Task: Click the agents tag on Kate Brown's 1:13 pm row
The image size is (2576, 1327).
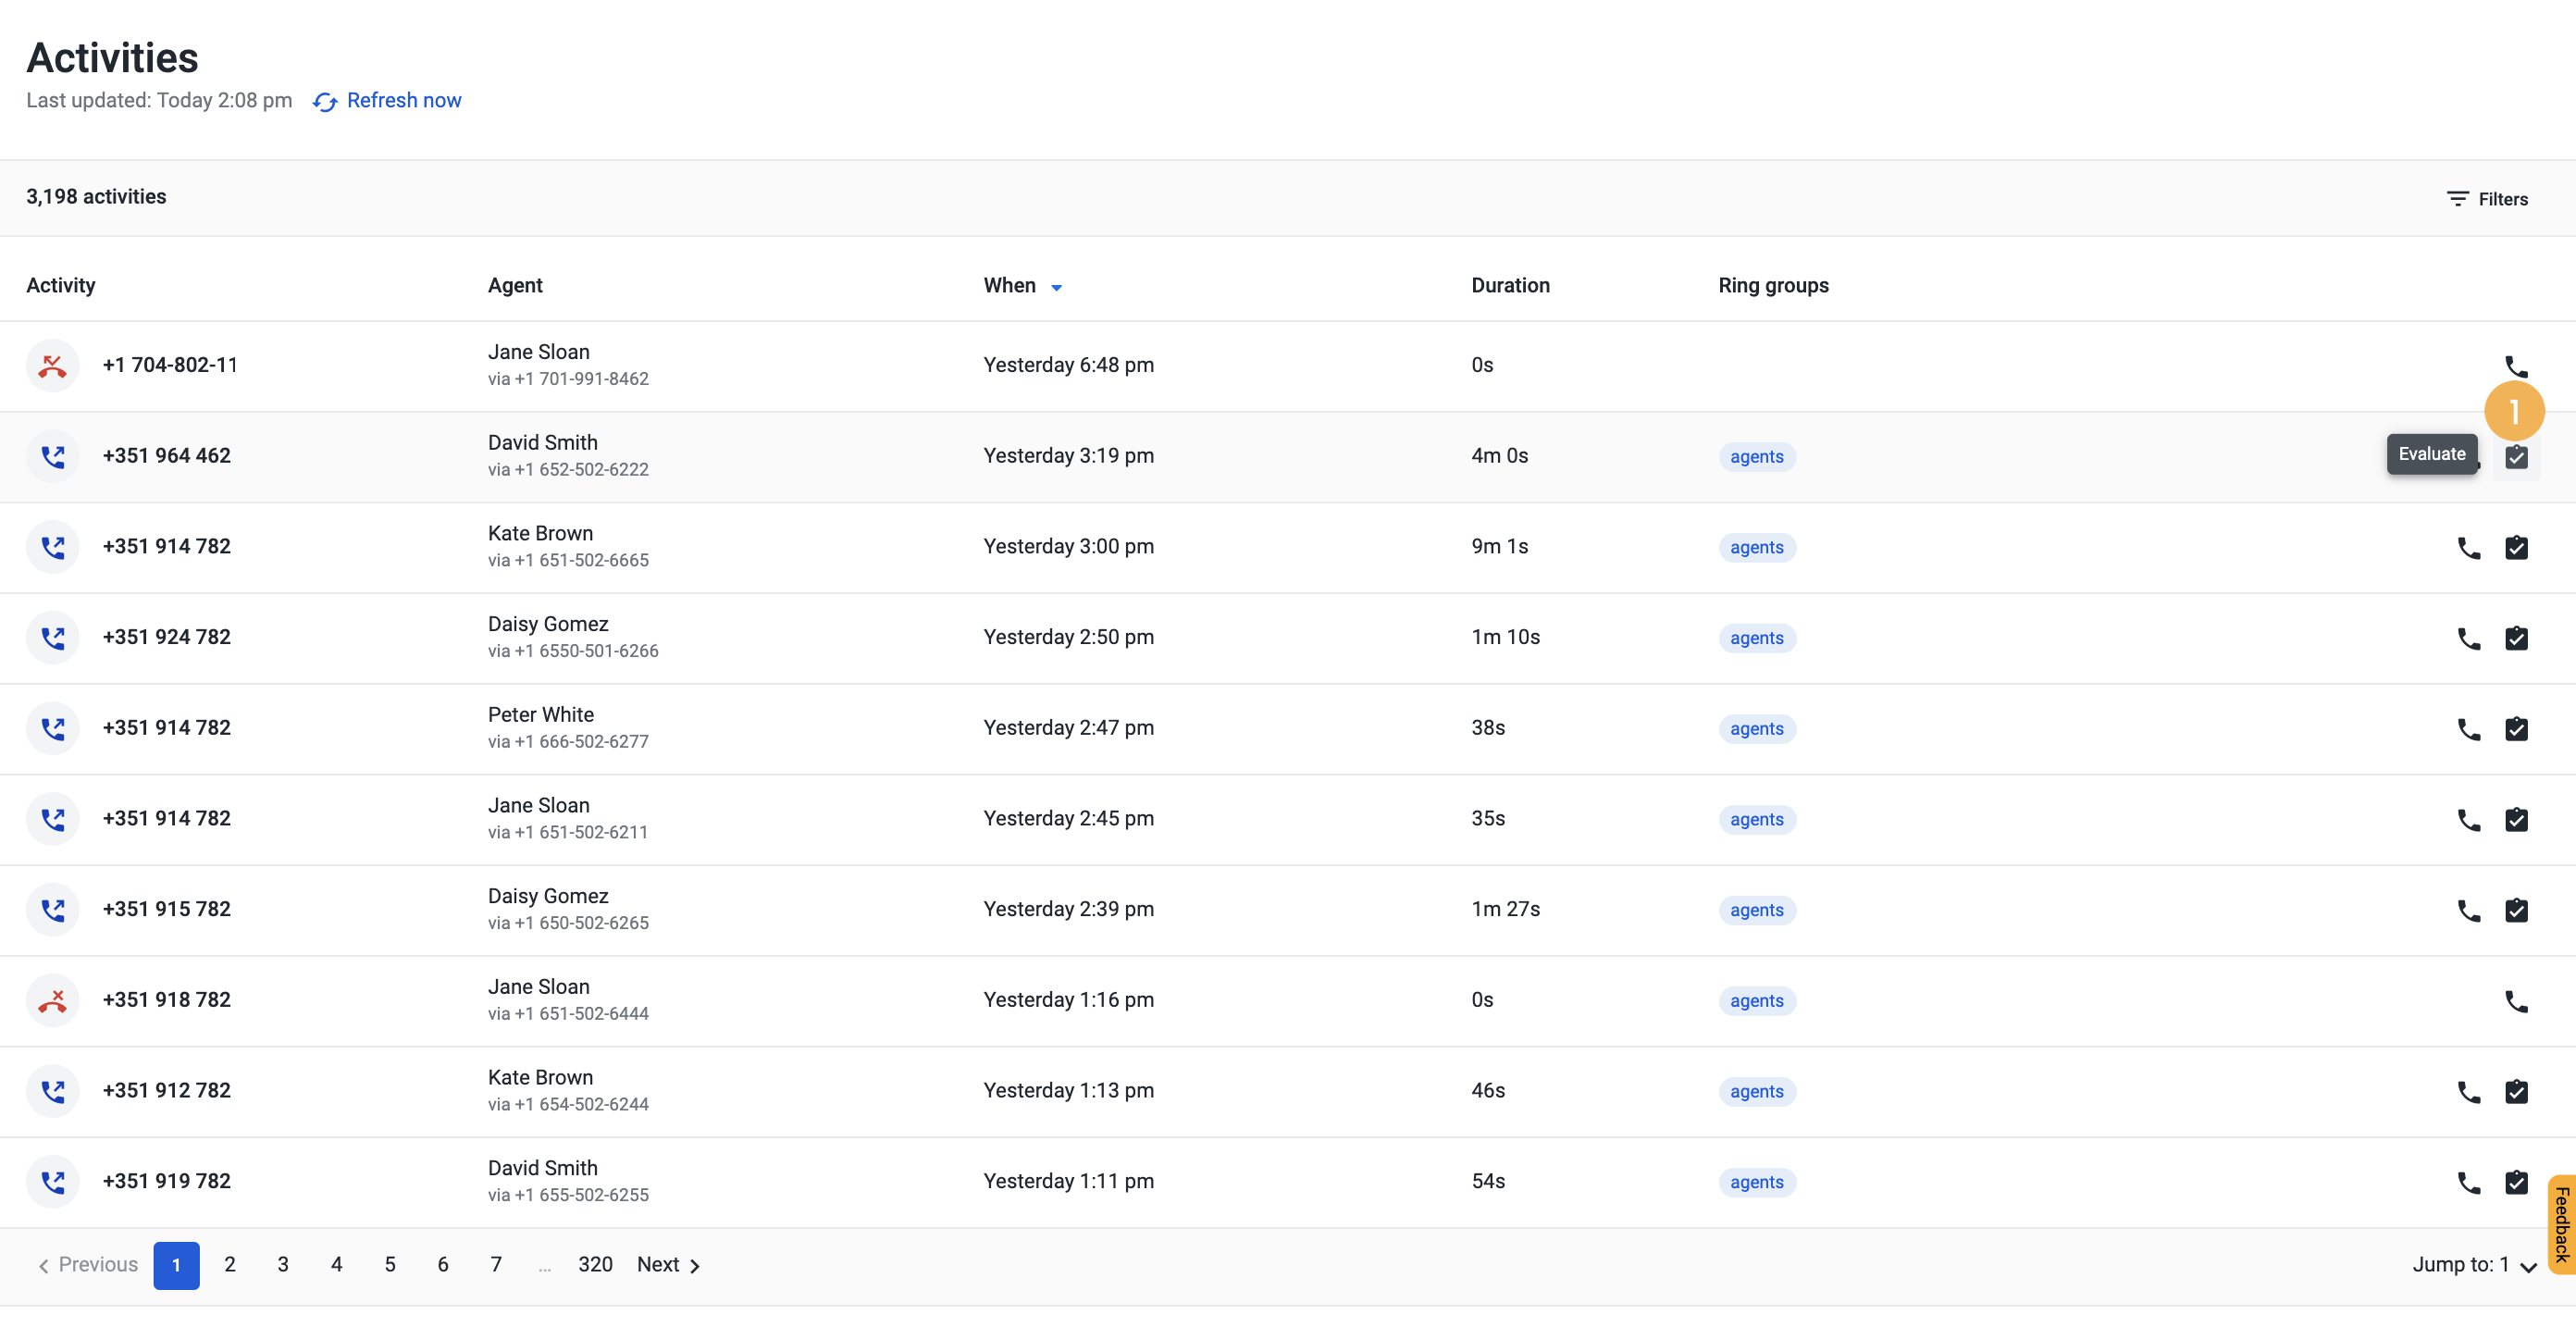Action: pos(1756,1092)
